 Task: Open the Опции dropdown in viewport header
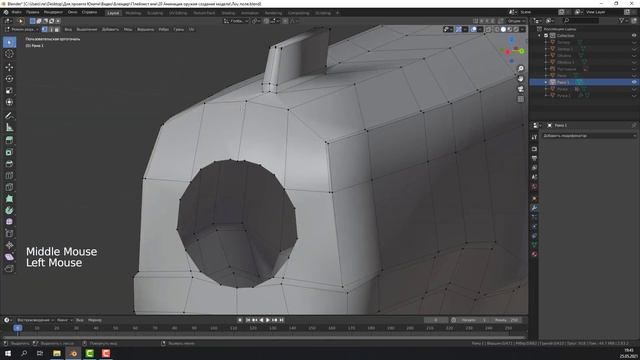516,21
